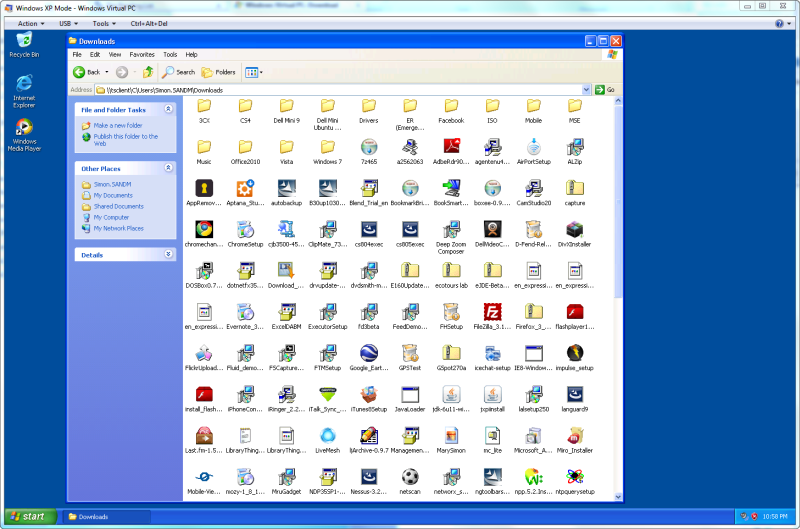Select the DivXInstaller icon

pyautogui.click(x=574, y=229)
